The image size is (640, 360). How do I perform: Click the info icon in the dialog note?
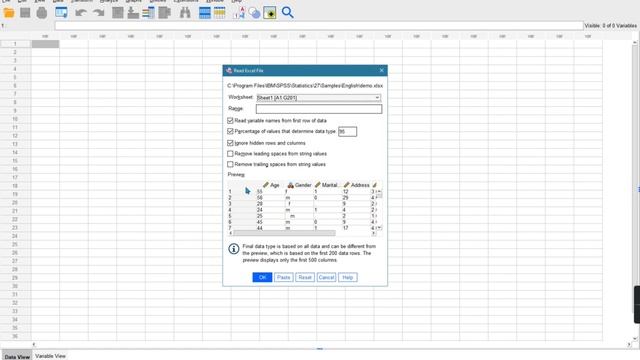click(233, 249)
